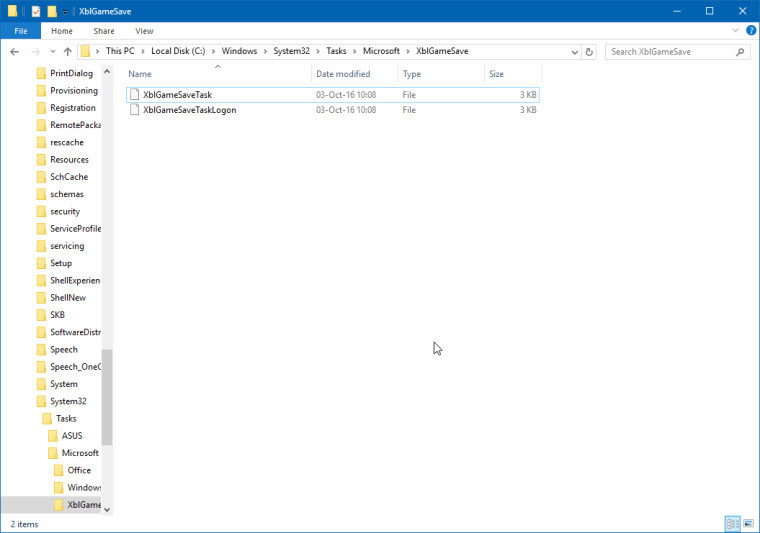Open the File menu

coord(21,31)
